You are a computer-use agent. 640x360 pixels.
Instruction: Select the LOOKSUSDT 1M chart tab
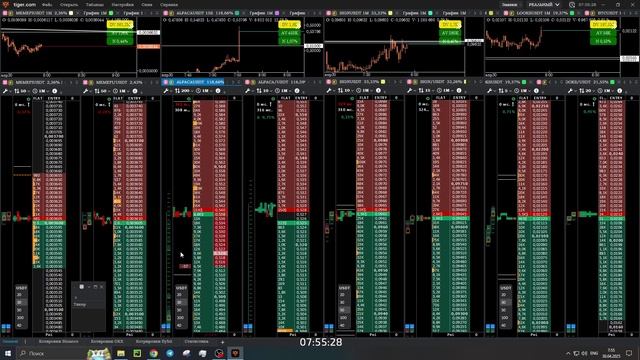540,13
